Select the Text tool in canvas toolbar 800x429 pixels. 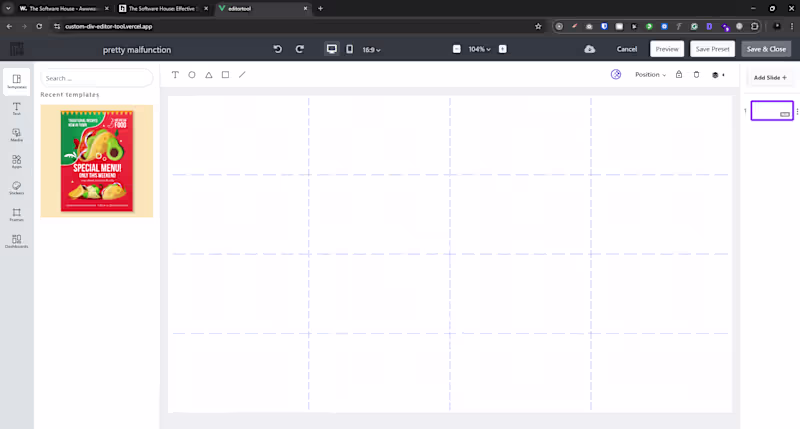(x=175, y=74)
